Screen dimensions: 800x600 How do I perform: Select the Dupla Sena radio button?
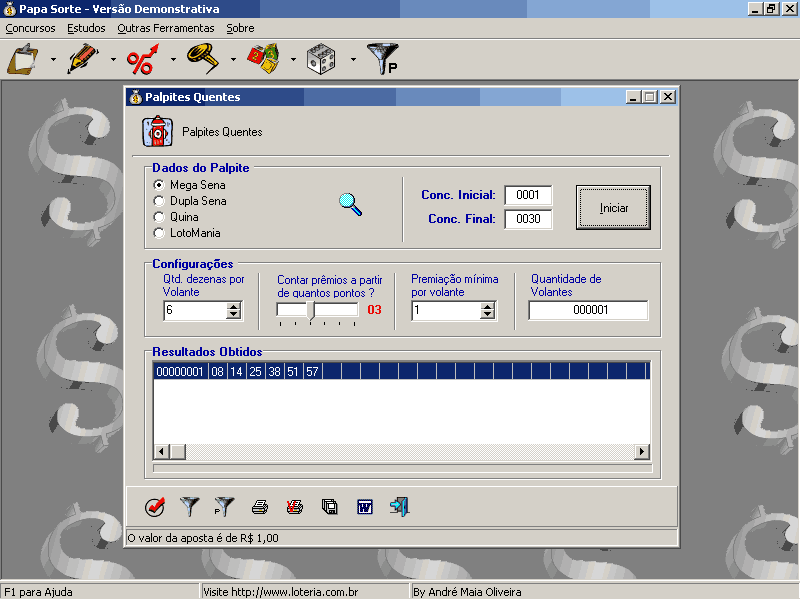pos(158,201)
